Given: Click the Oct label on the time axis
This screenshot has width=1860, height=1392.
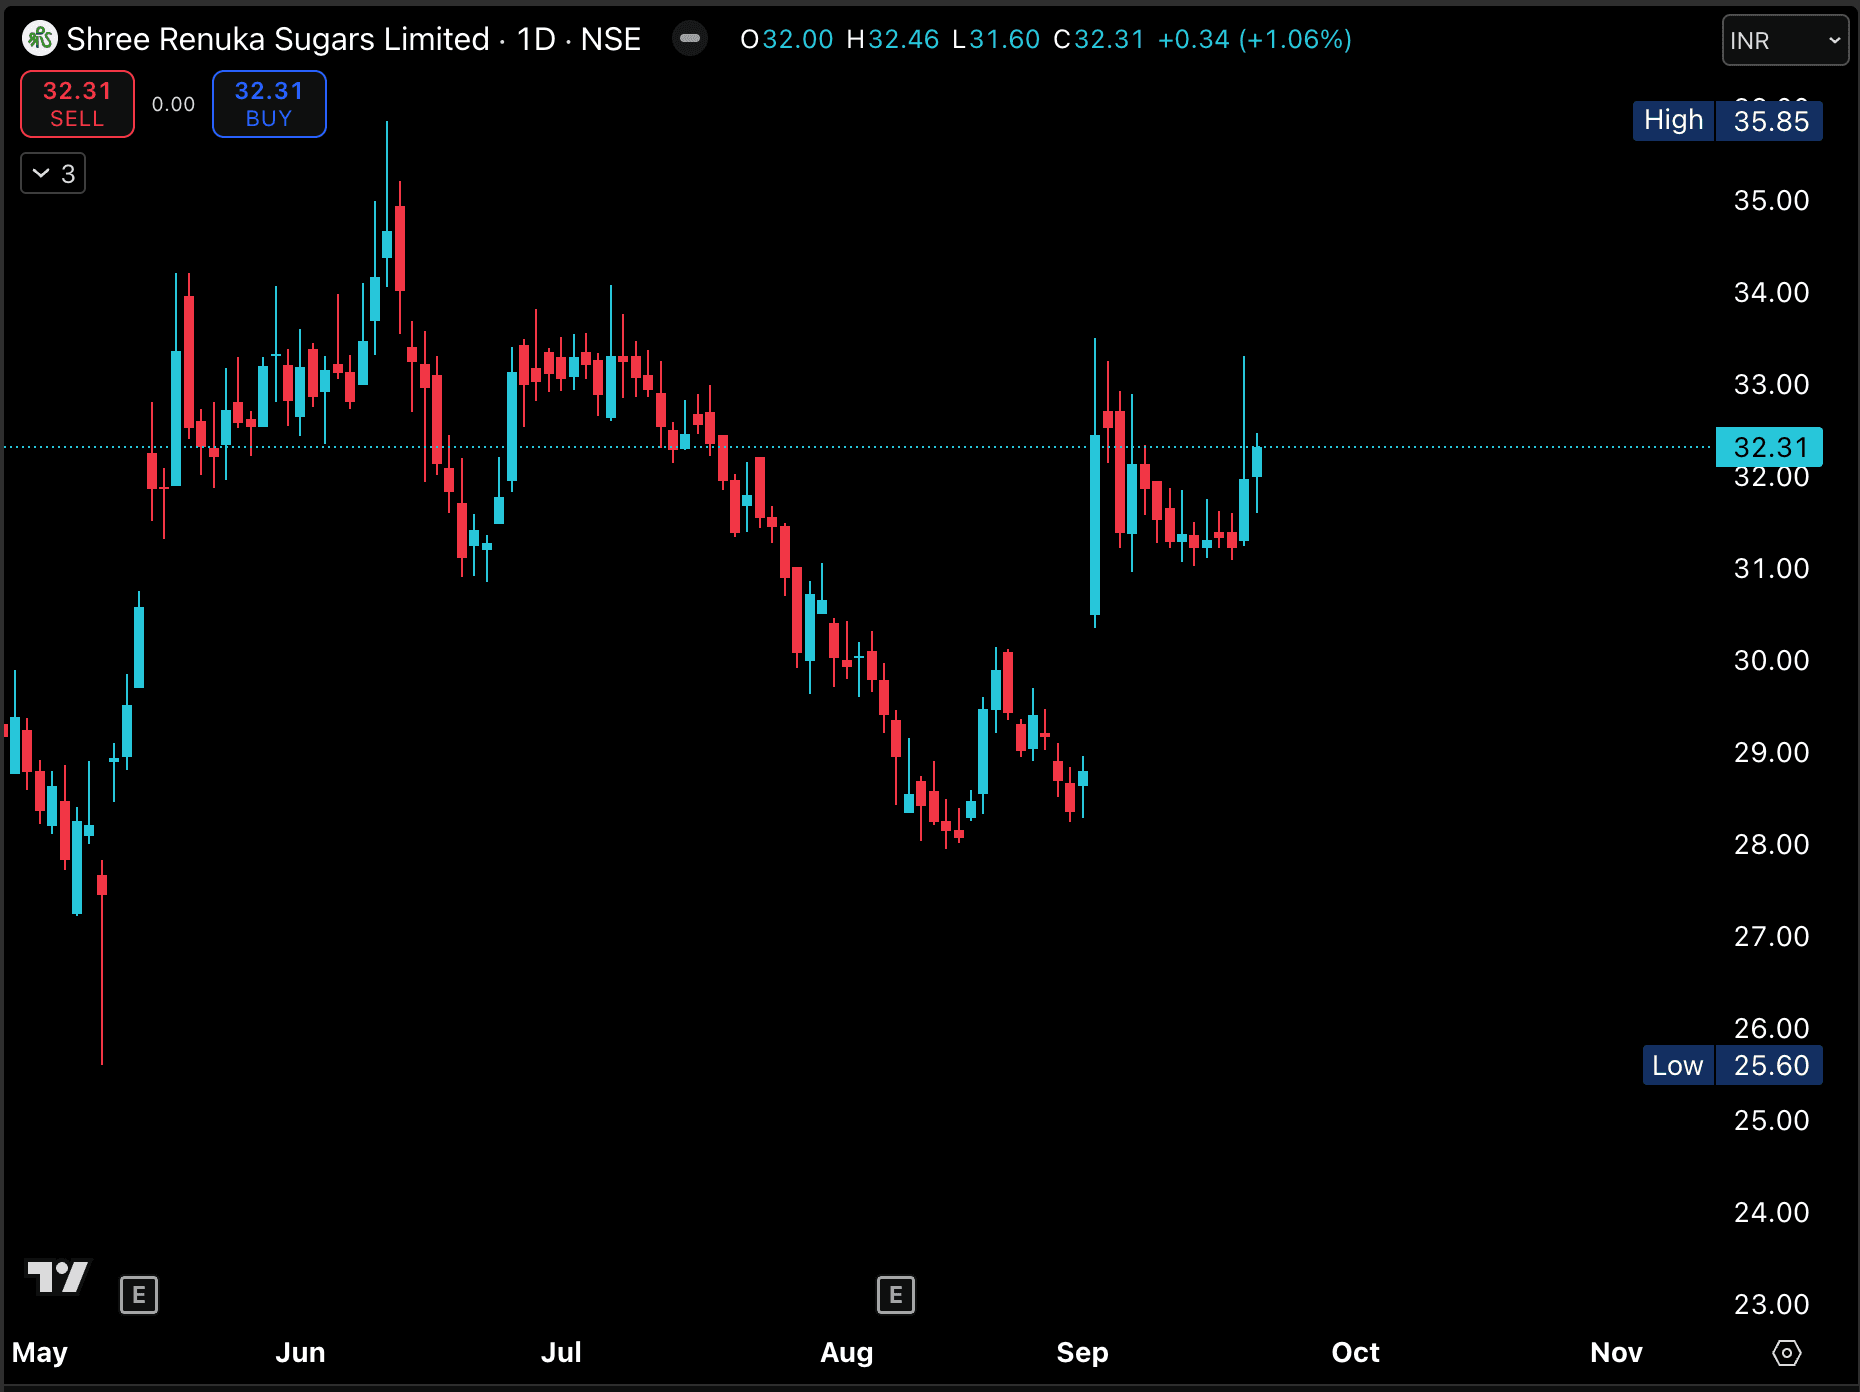Looking at the screenshot, I should (1355, 1353).
